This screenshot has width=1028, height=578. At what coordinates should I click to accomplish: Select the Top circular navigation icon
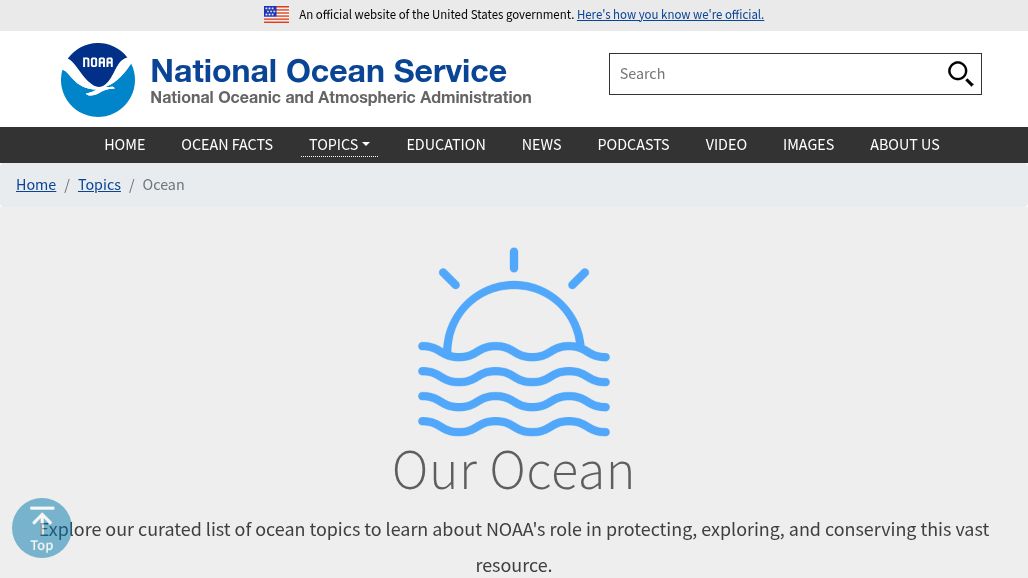42,528
